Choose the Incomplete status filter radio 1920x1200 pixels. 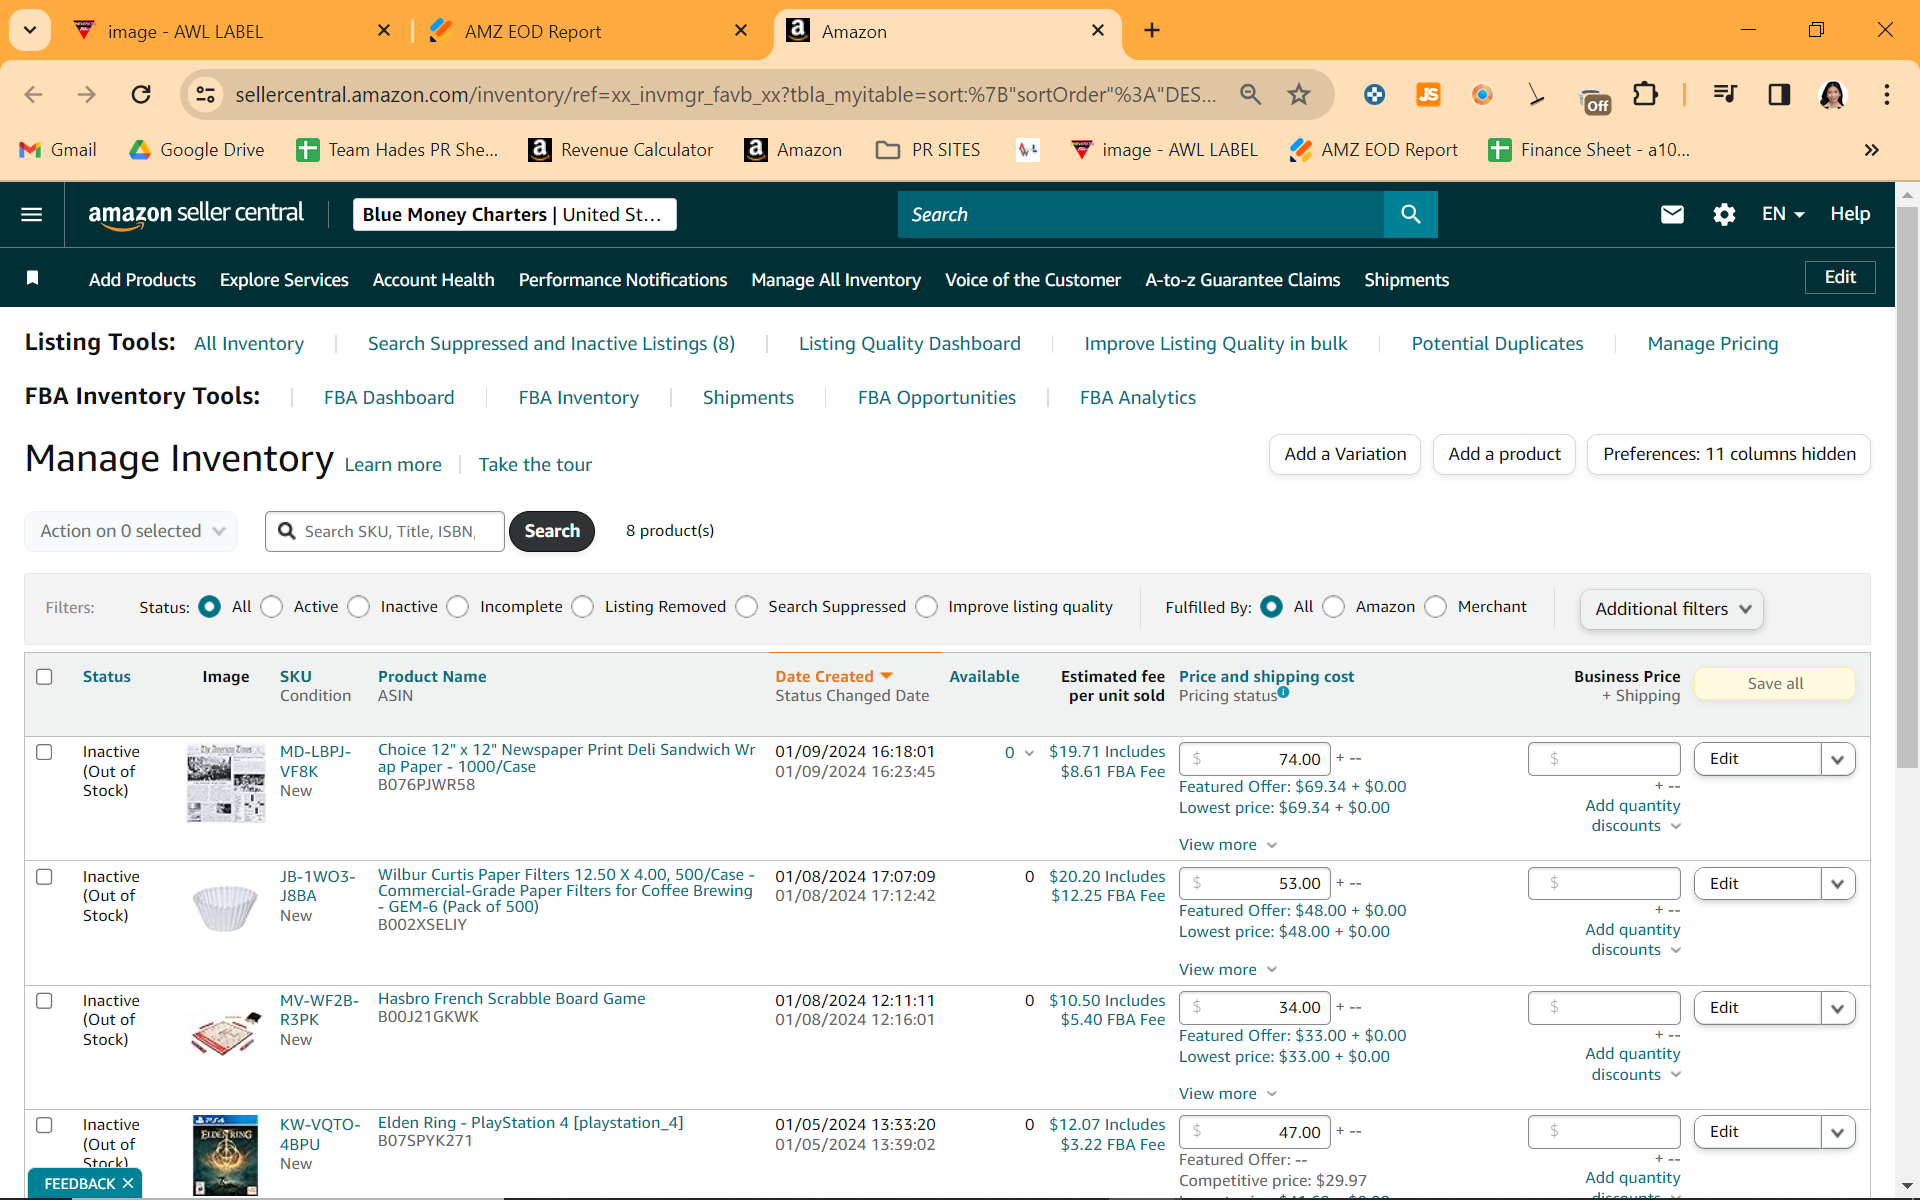coord(458,607)
